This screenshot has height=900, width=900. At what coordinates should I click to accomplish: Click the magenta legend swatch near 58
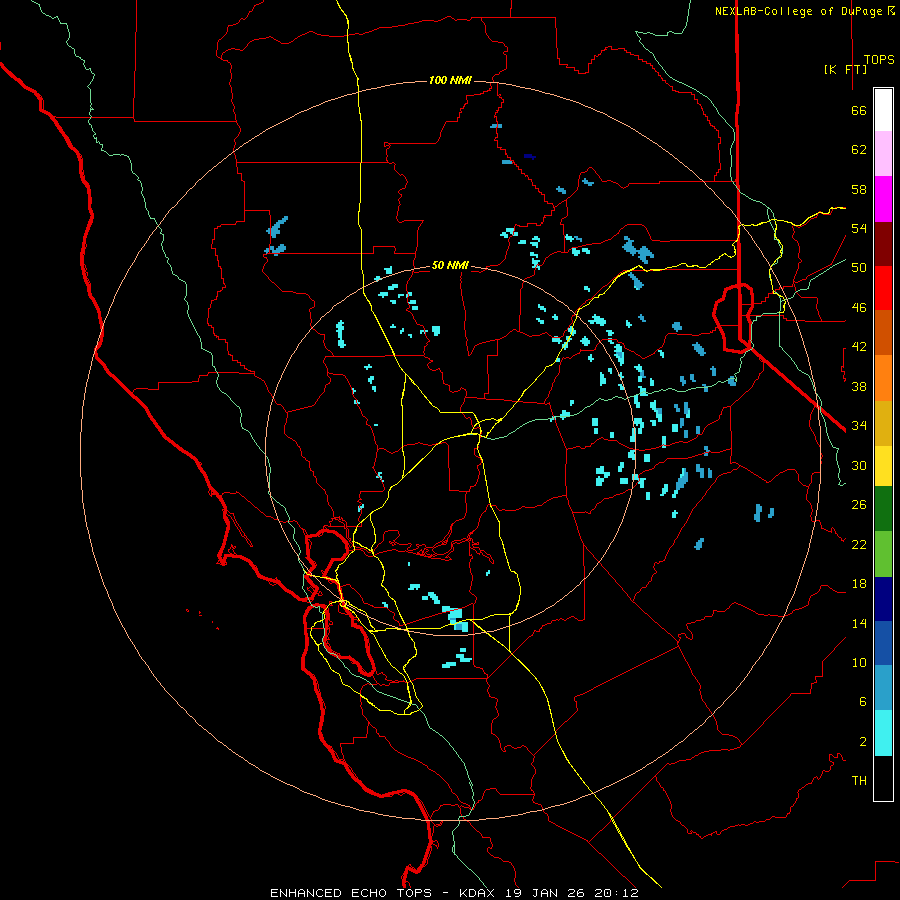click(x=883, y=199)
